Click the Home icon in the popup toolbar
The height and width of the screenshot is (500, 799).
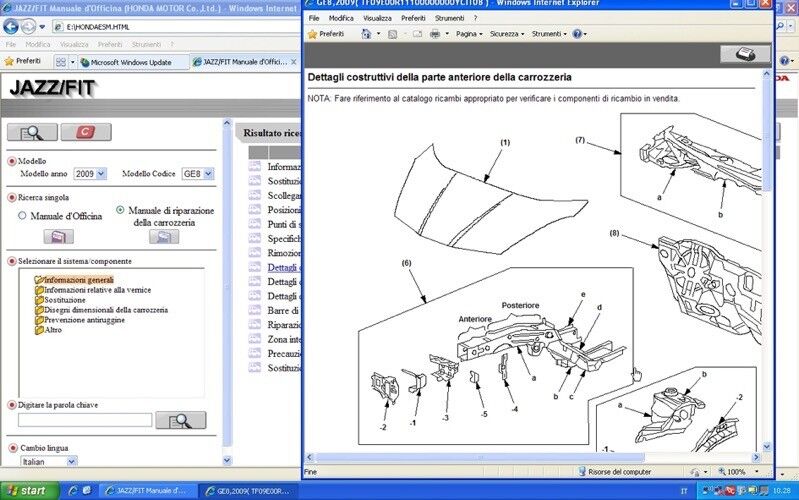[366, 34]
